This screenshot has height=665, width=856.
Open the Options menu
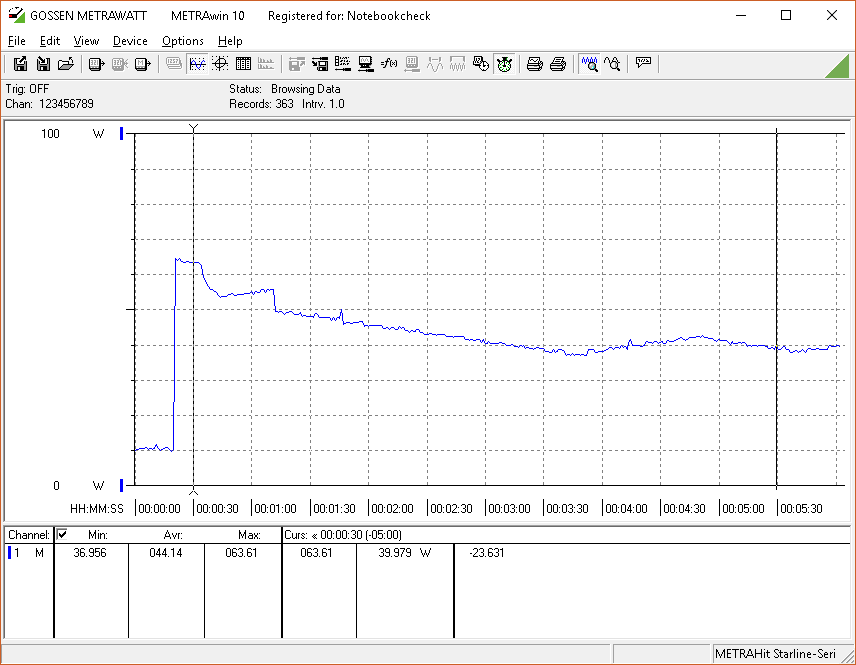182,41
